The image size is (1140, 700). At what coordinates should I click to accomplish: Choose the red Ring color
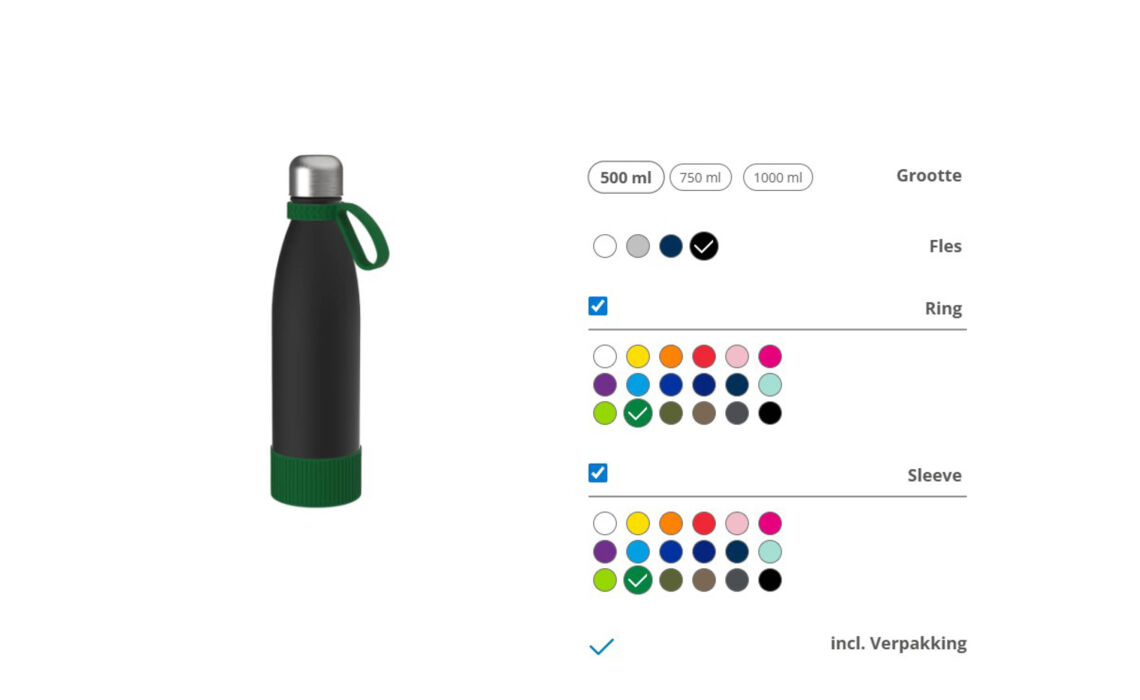coord(704,356)
